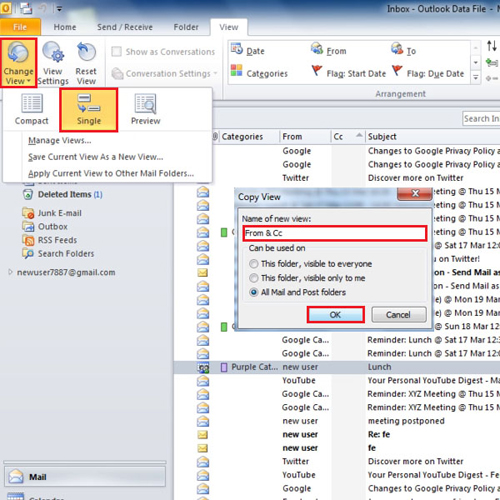Viewport: 500px width, 500px height.
Task: Cancel the Copy View dialog
Action: (x=399, y=315)
